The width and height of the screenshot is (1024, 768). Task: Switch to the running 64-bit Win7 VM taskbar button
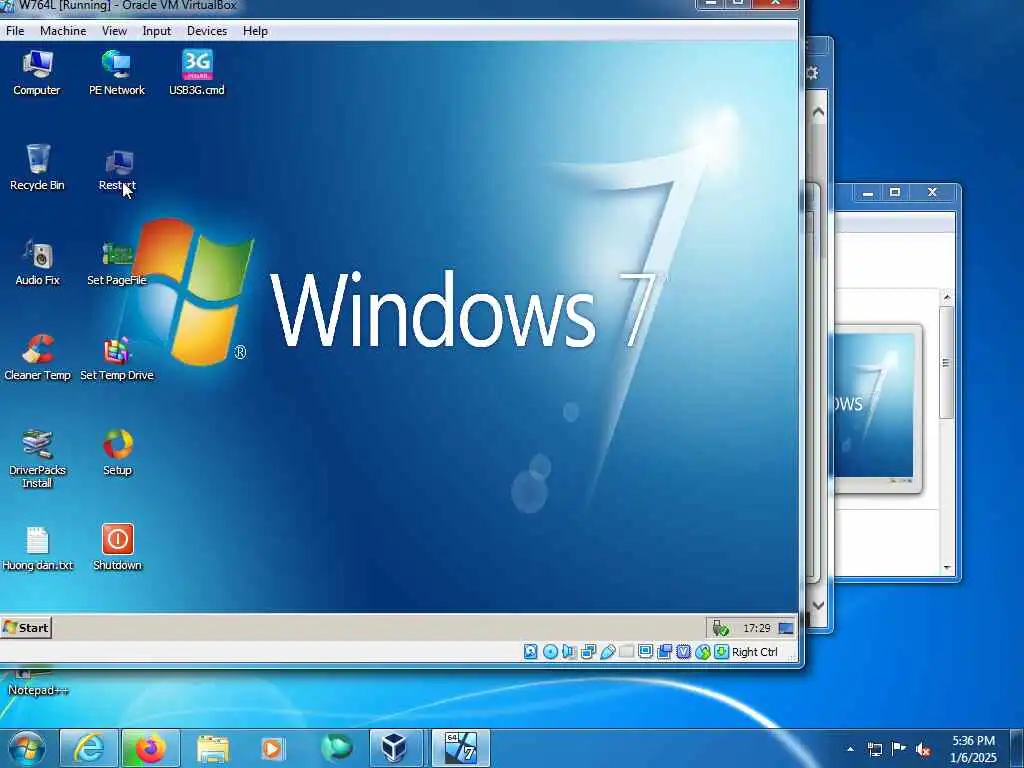(460, 748)
